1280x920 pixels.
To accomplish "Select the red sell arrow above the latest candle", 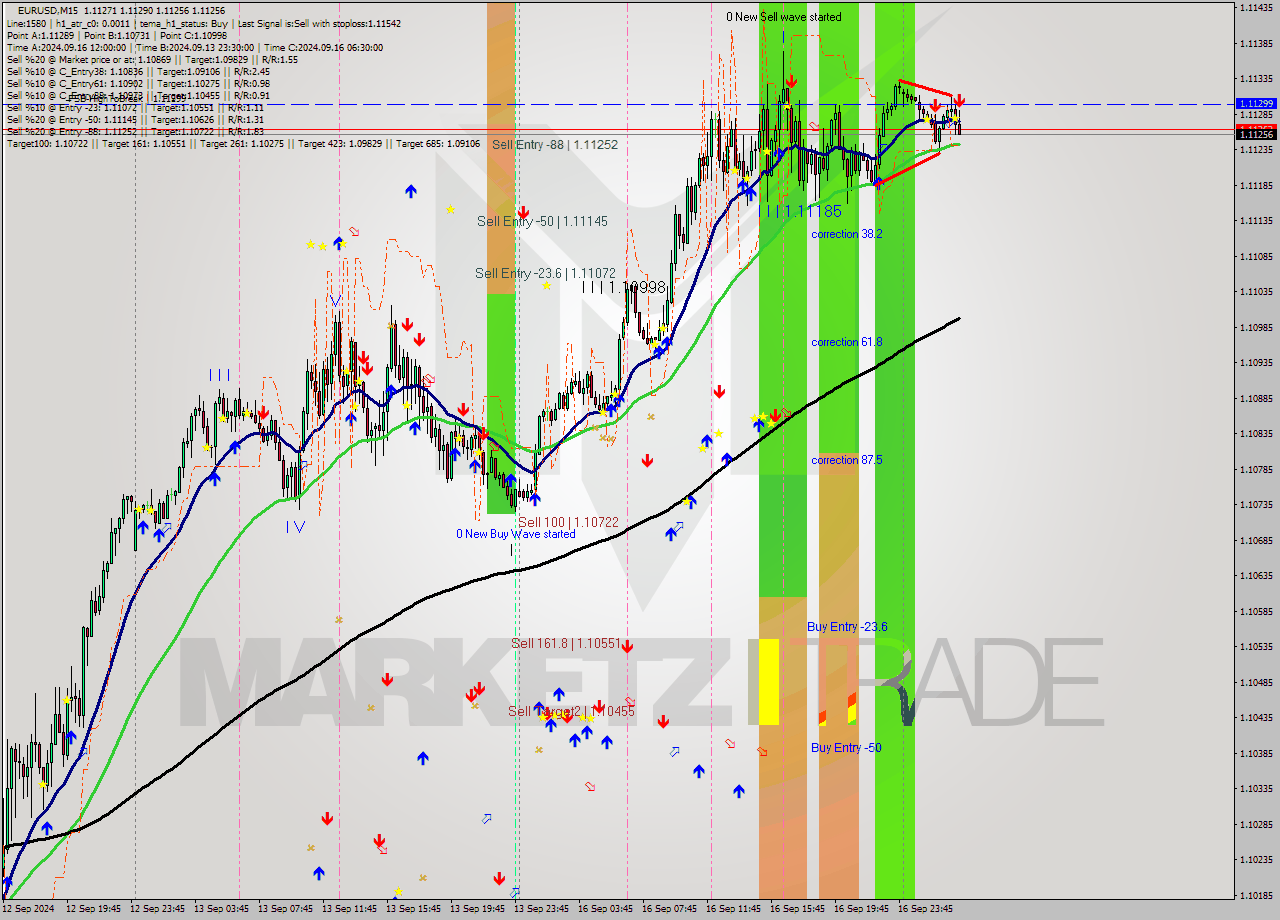I will (x=959, y=100).
